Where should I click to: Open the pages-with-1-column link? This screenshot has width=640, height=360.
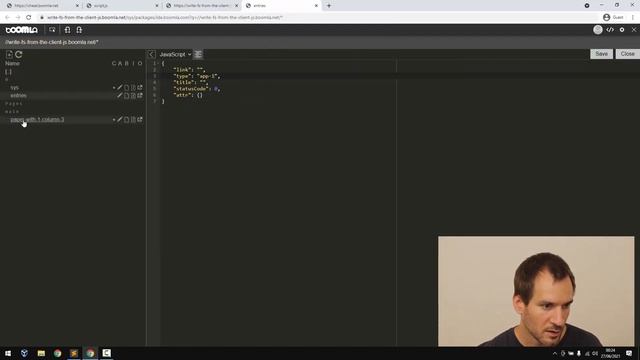point(37,120)
